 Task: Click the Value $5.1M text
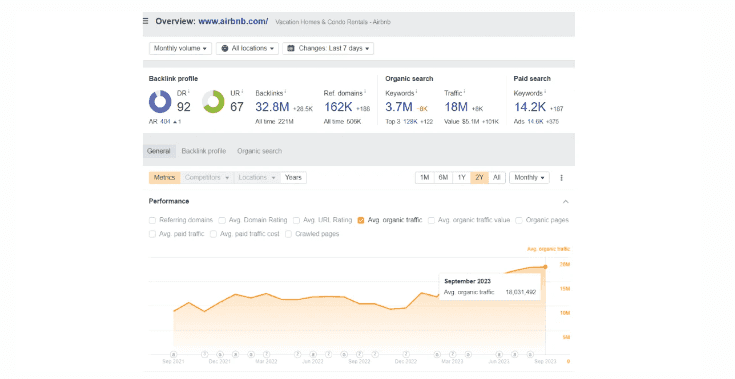pos(462,122)
